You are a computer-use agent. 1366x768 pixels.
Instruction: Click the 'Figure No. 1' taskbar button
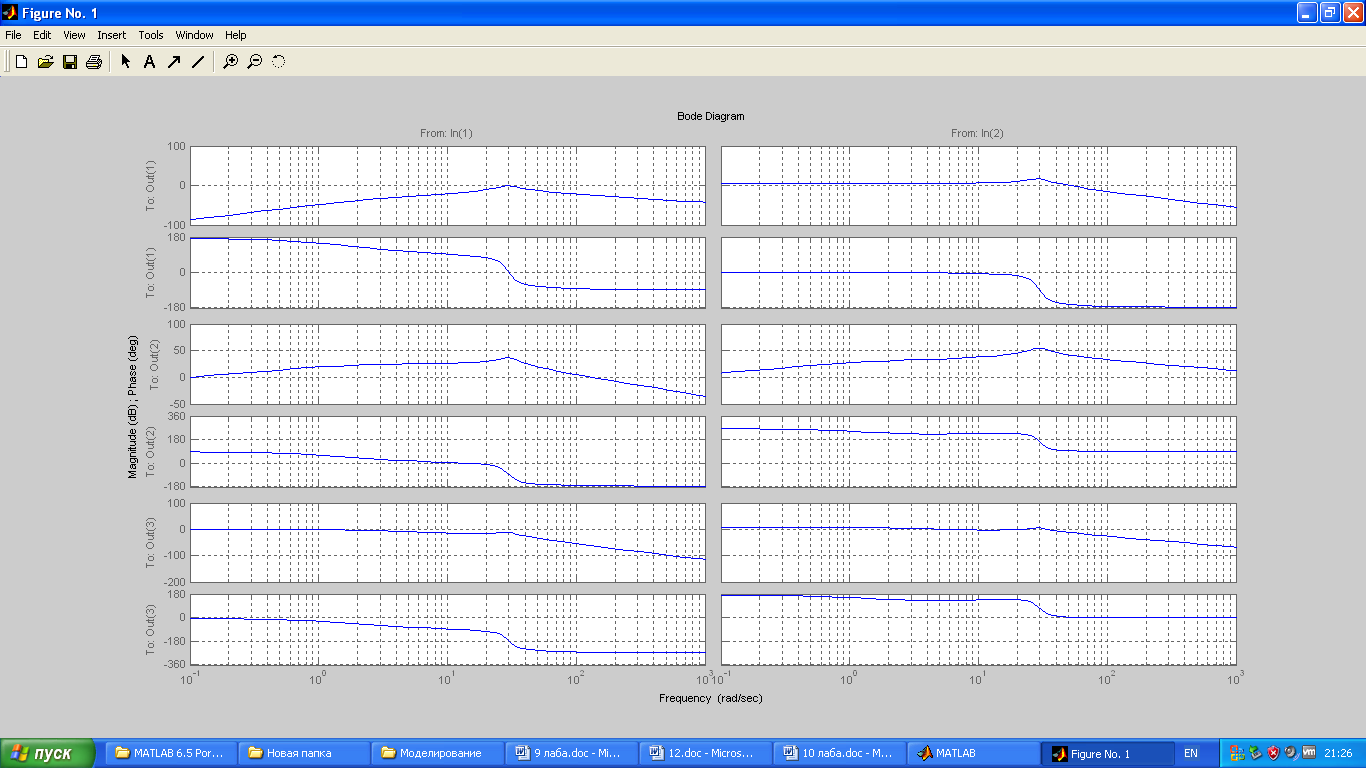point(1107,753)
